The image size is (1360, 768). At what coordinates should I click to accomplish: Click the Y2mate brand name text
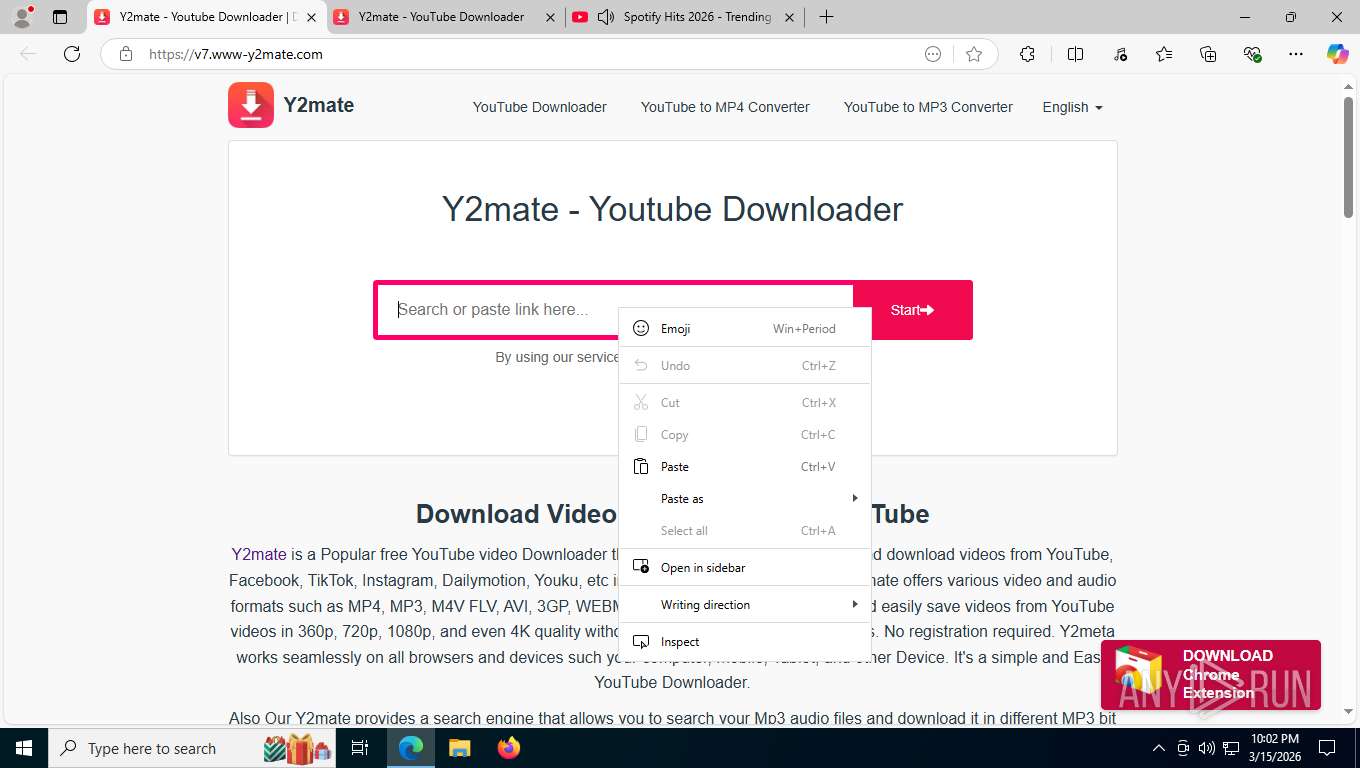[318, 105]
